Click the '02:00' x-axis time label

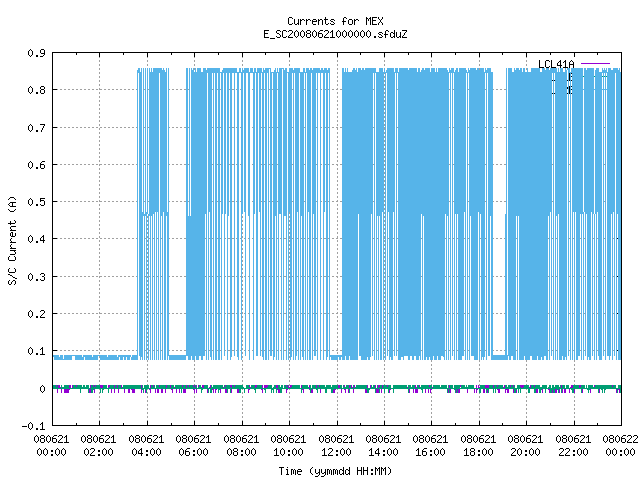(x=98, y=452)
